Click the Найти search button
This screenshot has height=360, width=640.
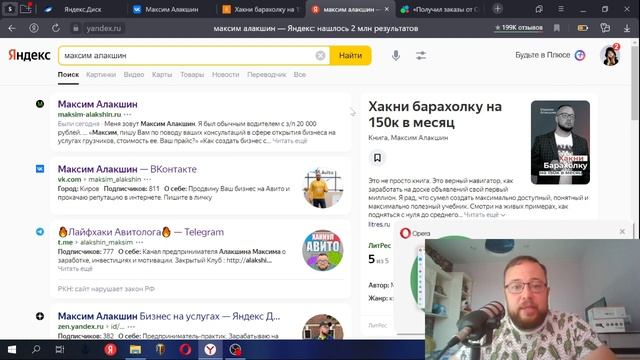click(351, 56)
